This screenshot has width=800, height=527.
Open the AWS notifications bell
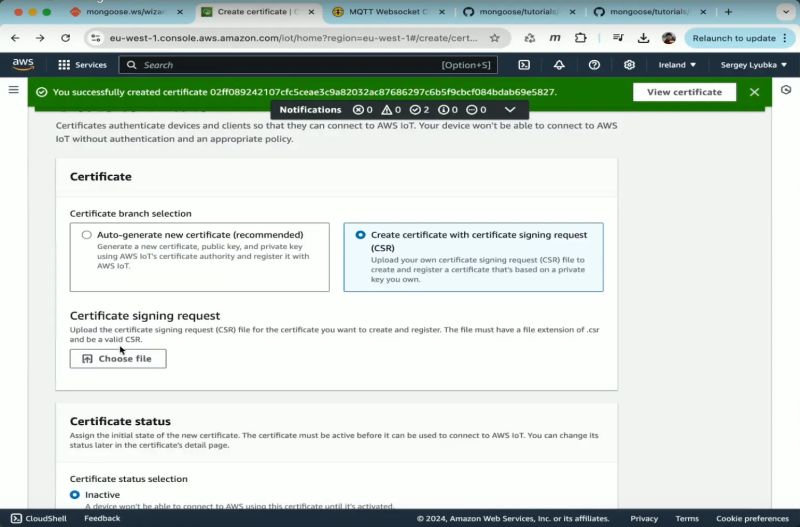pyautogui.click(x=559, y=65)
